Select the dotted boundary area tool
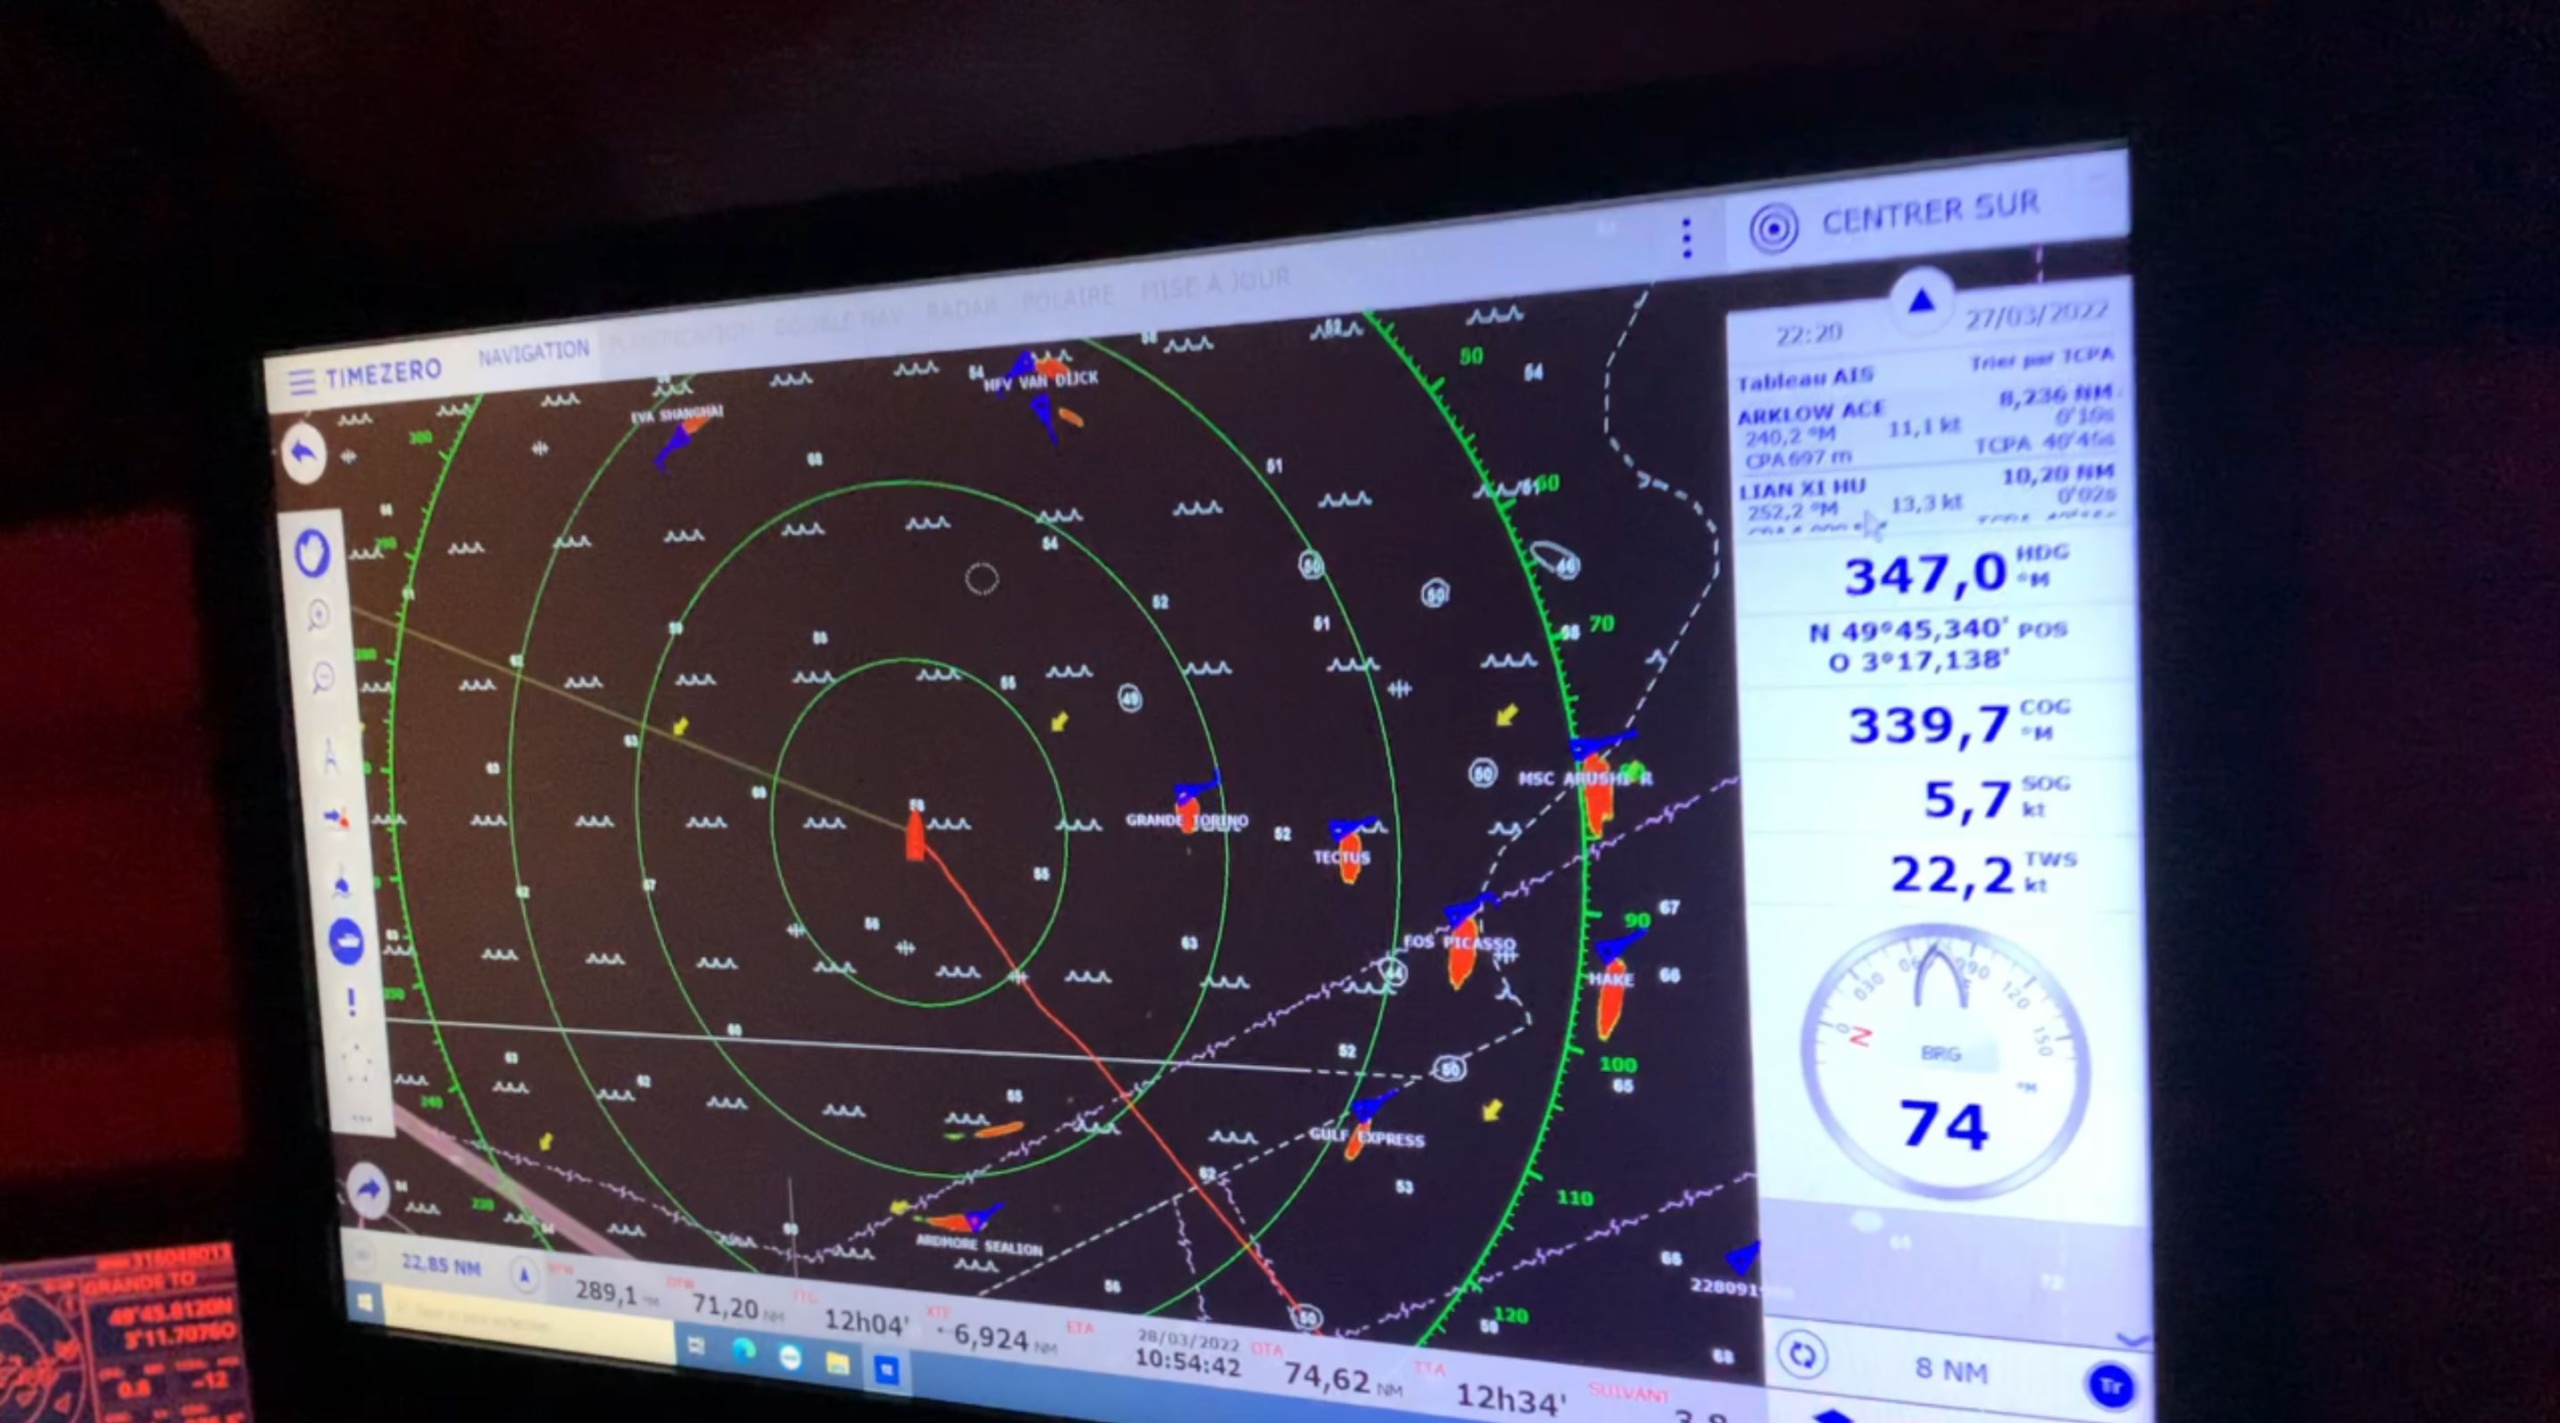Viewport: 2560px width, 1423px height. pos(357,1064)
